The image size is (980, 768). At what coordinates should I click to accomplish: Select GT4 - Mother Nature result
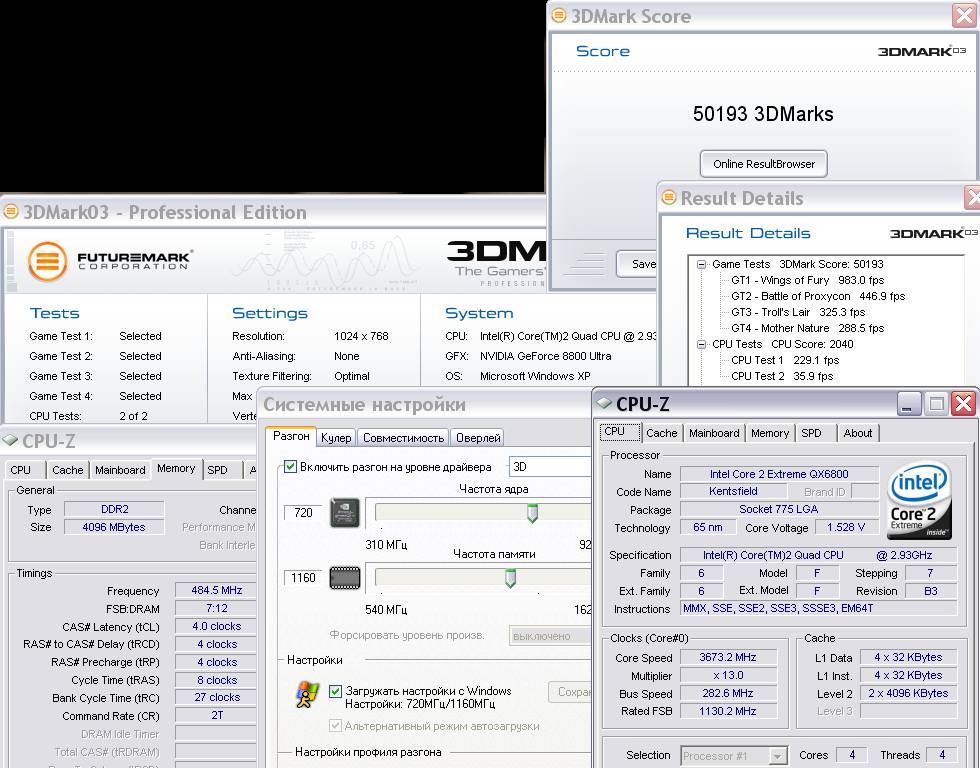(x=808, y=328)
